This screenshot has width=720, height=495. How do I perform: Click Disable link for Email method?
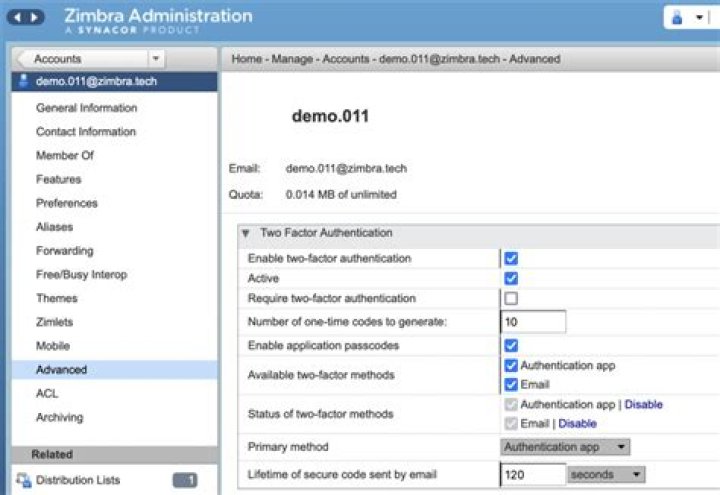click(x=577, y=423)
